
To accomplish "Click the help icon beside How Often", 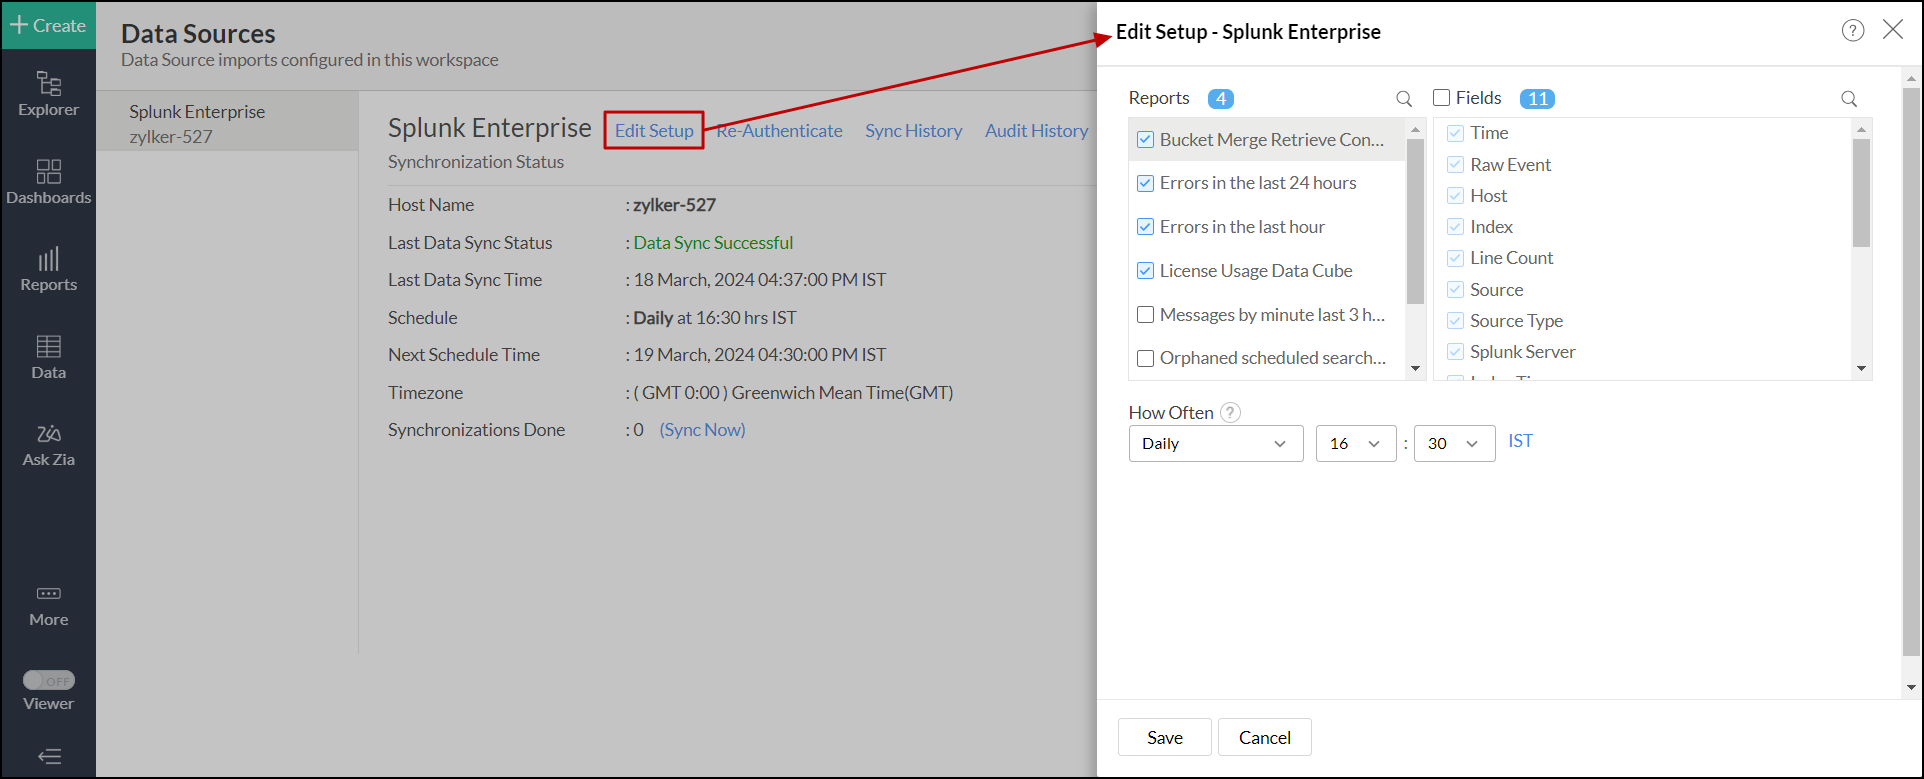I will 1231,412.
